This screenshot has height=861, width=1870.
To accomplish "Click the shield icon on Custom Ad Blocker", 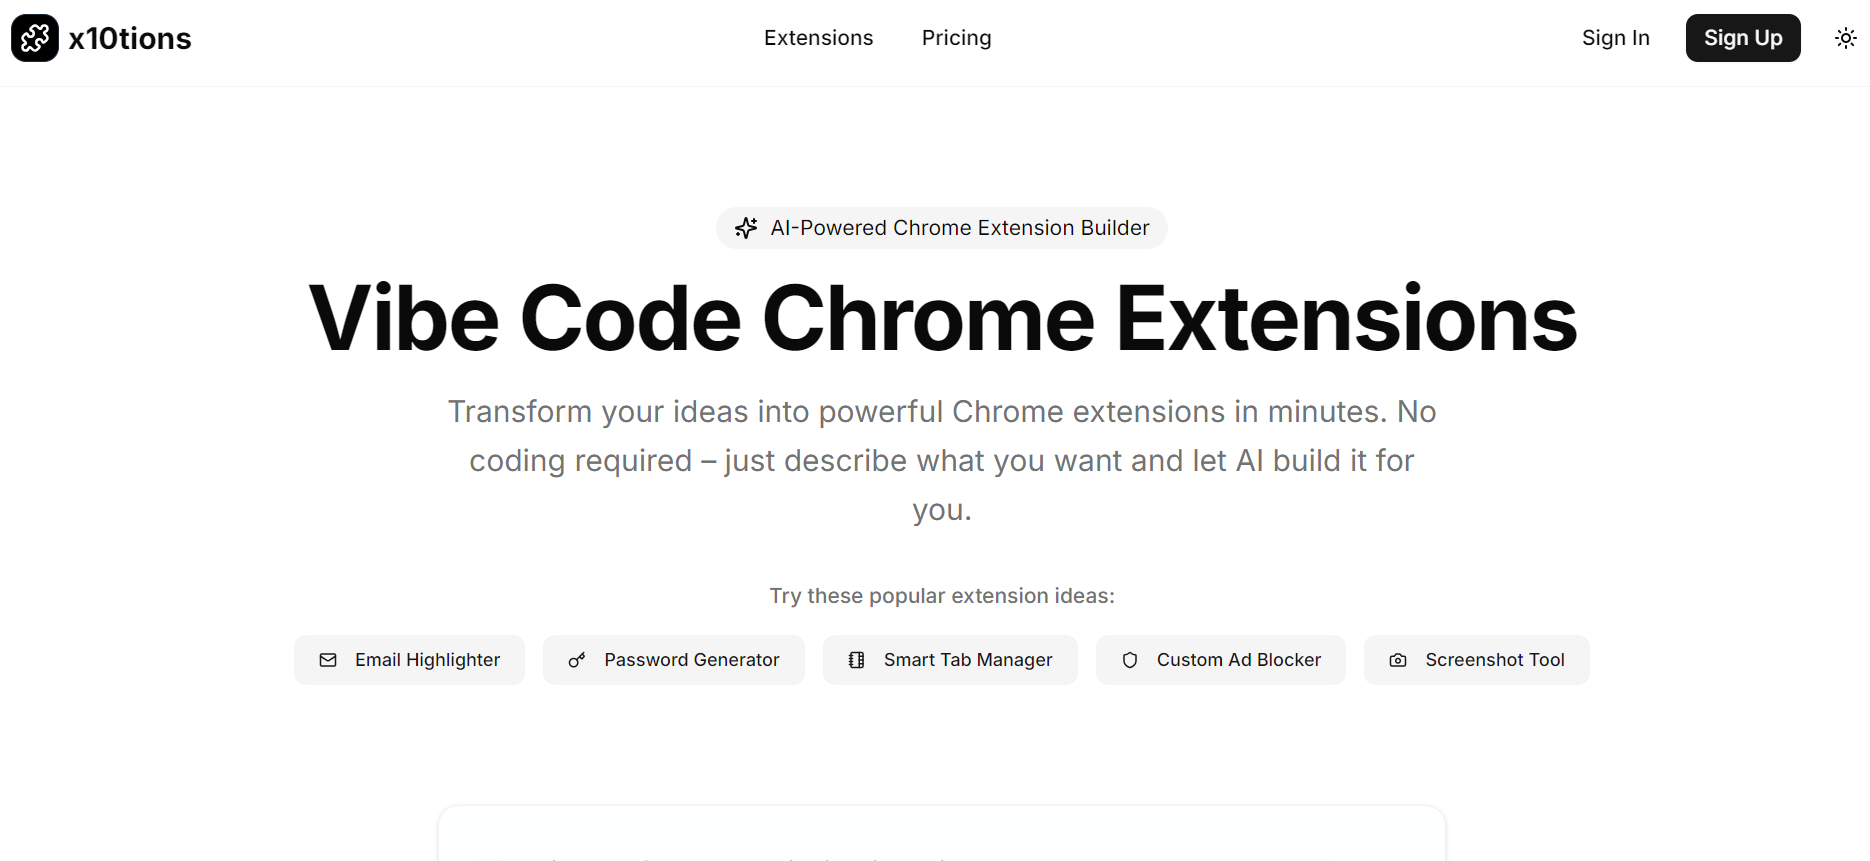I will tap(1130, 660).
